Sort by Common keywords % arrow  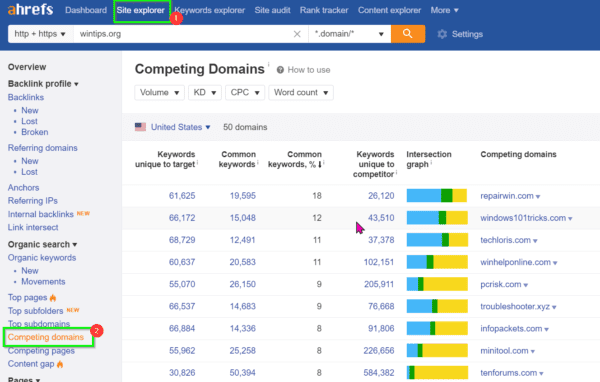point(320,165)
